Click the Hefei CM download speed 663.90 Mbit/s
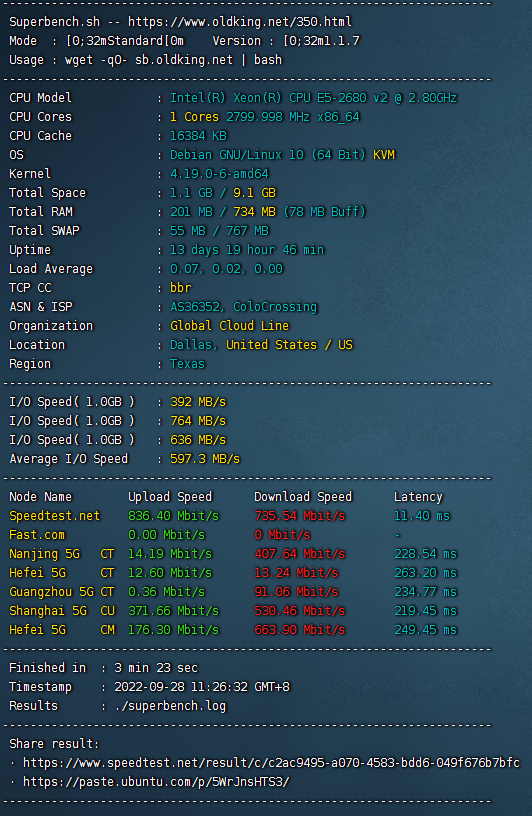This screenshot has width=532, height=816. click(x=300, y=630)
